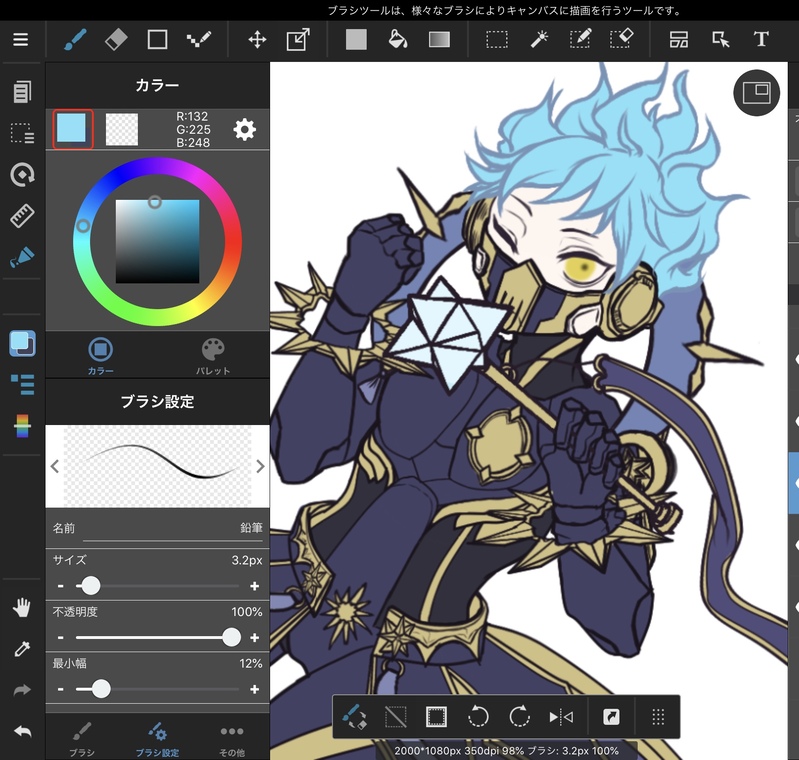The width and height of the screenshot is (799, 760).
Task: Toggle the navigator window button on canvas
Action: pyautogui.click(x=757, y=93)
